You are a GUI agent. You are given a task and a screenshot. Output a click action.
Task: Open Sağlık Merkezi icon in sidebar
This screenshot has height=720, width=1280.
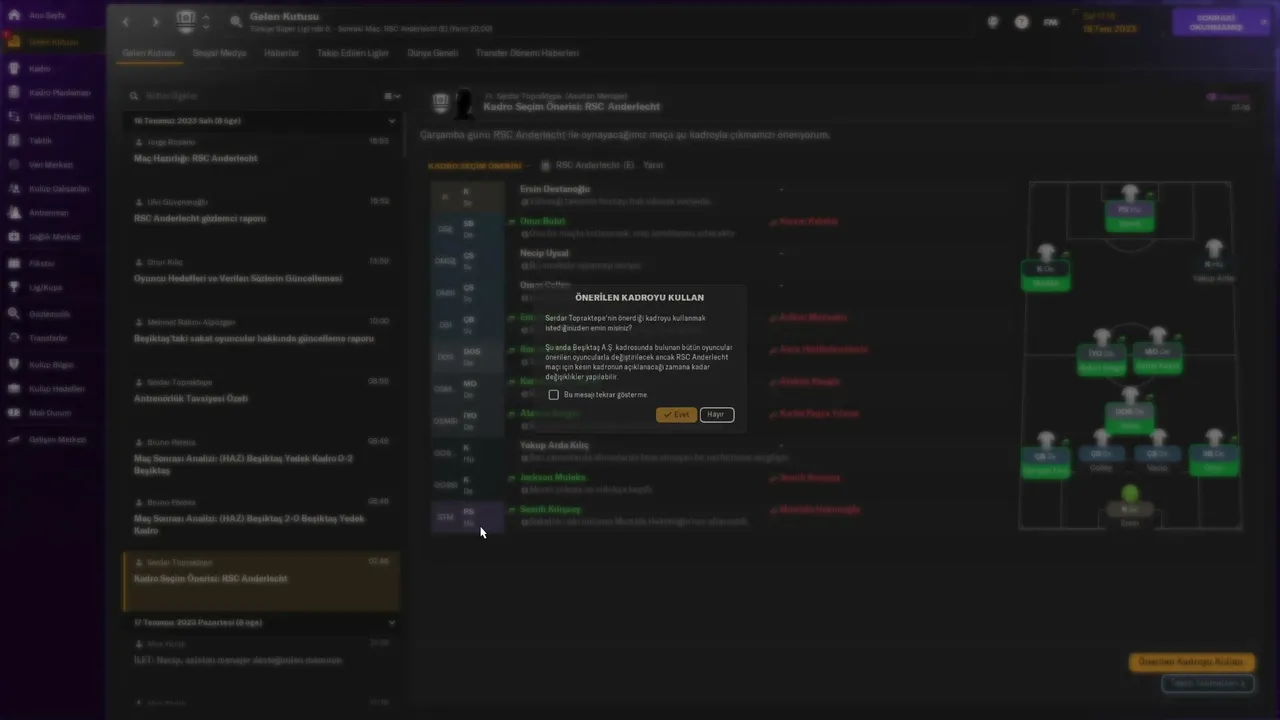[x=14, y=237]
